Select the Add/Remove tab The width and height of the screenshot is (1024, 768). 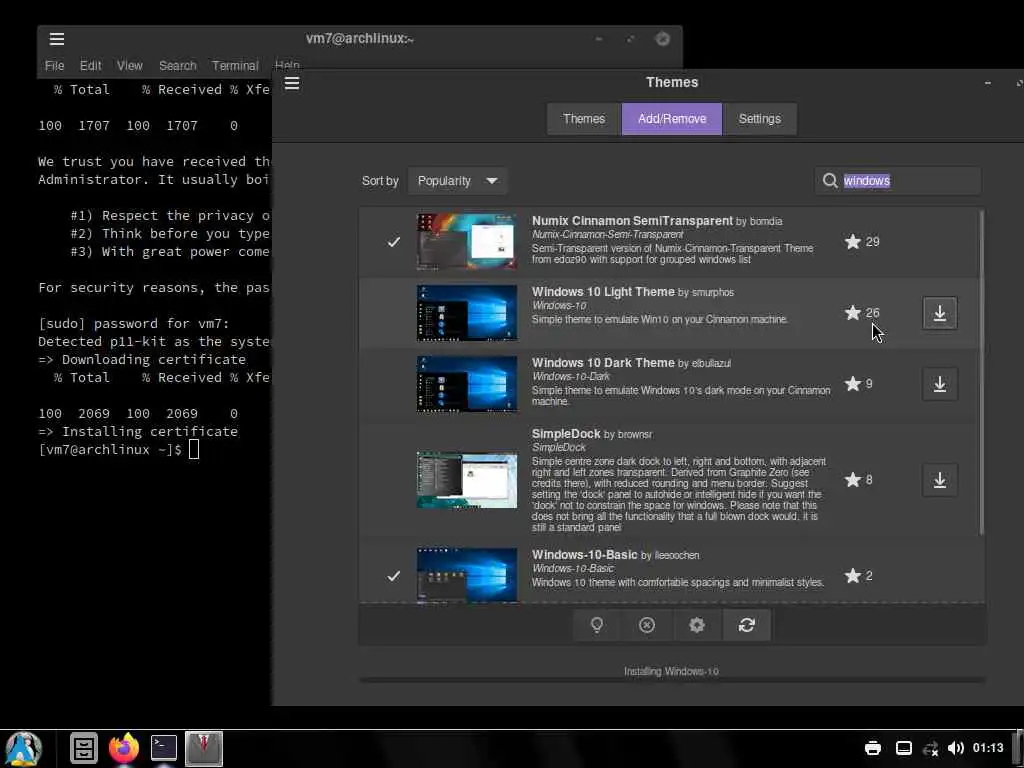(x=672, y=119)
